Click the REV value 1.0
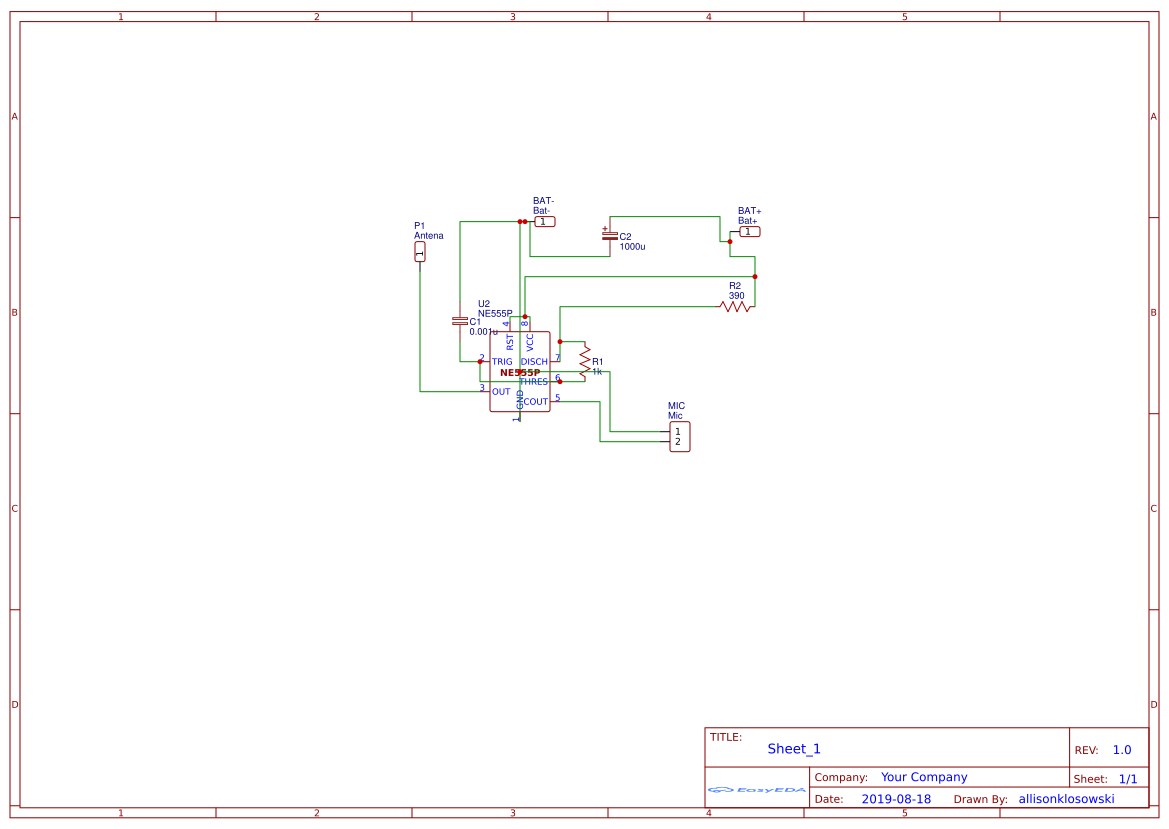 (1122, 748)
